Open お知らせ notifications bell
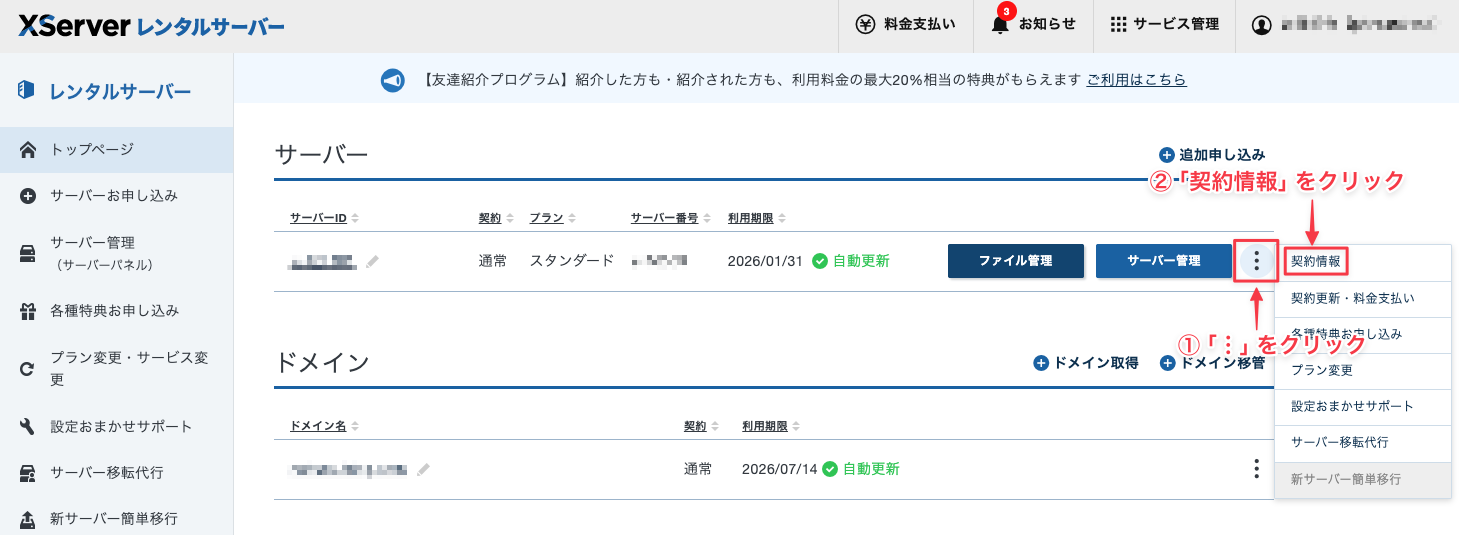Image resolution: width=1459 pixels, height=535 pixels. [1034, 24]
